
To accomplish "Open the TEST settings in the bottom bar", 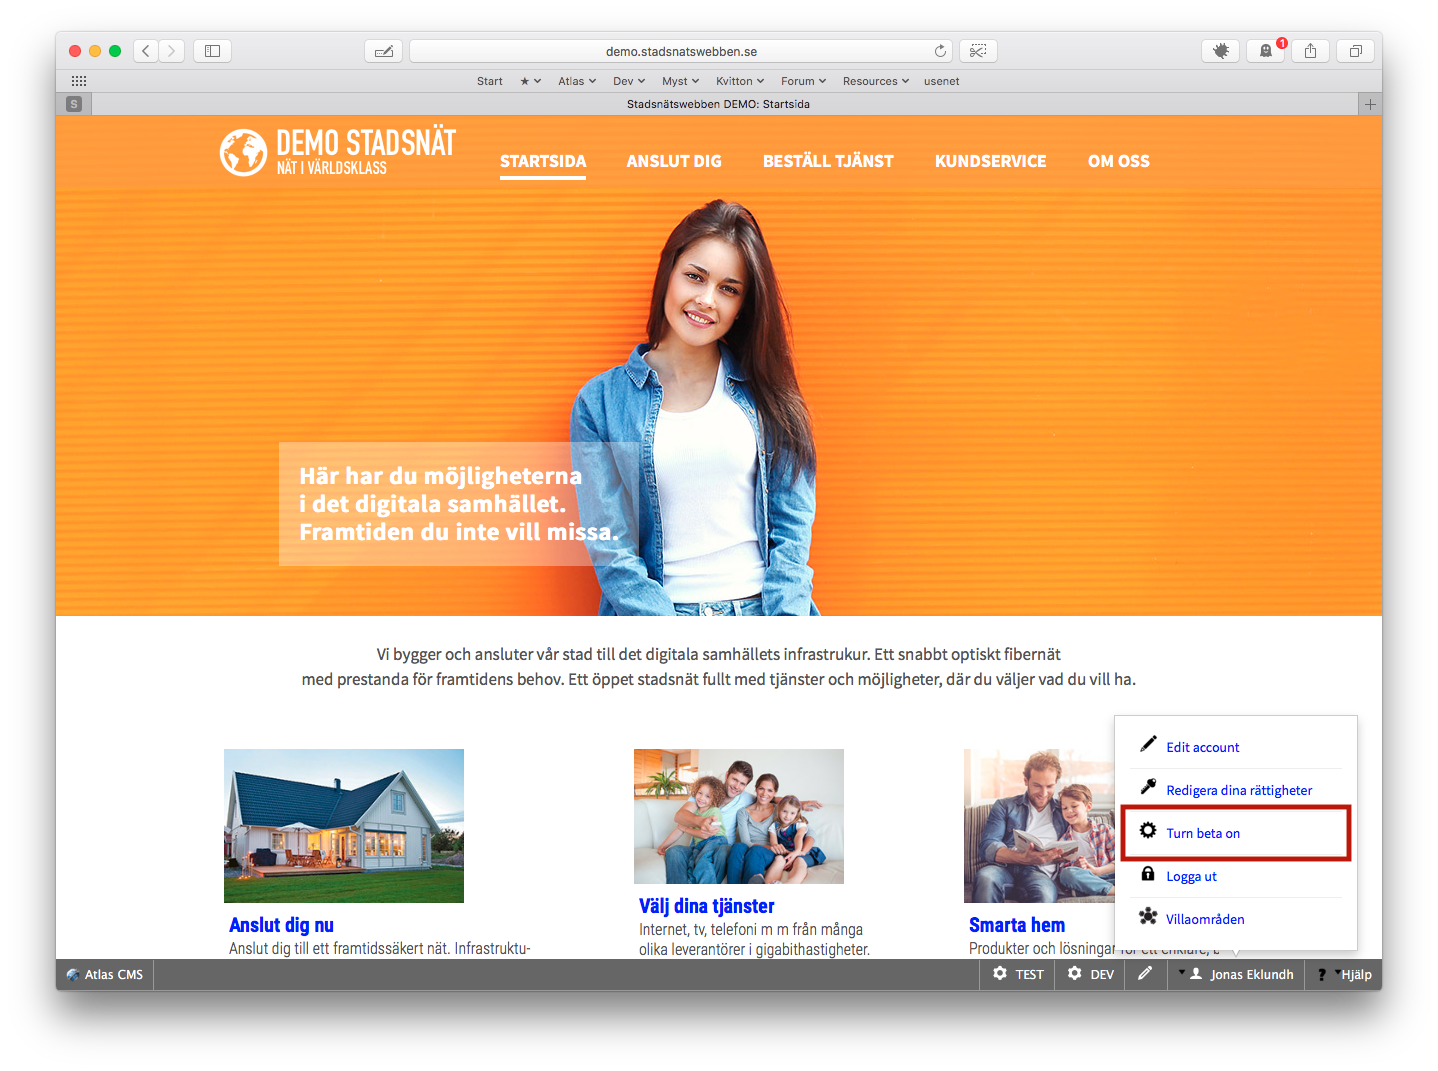I will [1018, 974].
